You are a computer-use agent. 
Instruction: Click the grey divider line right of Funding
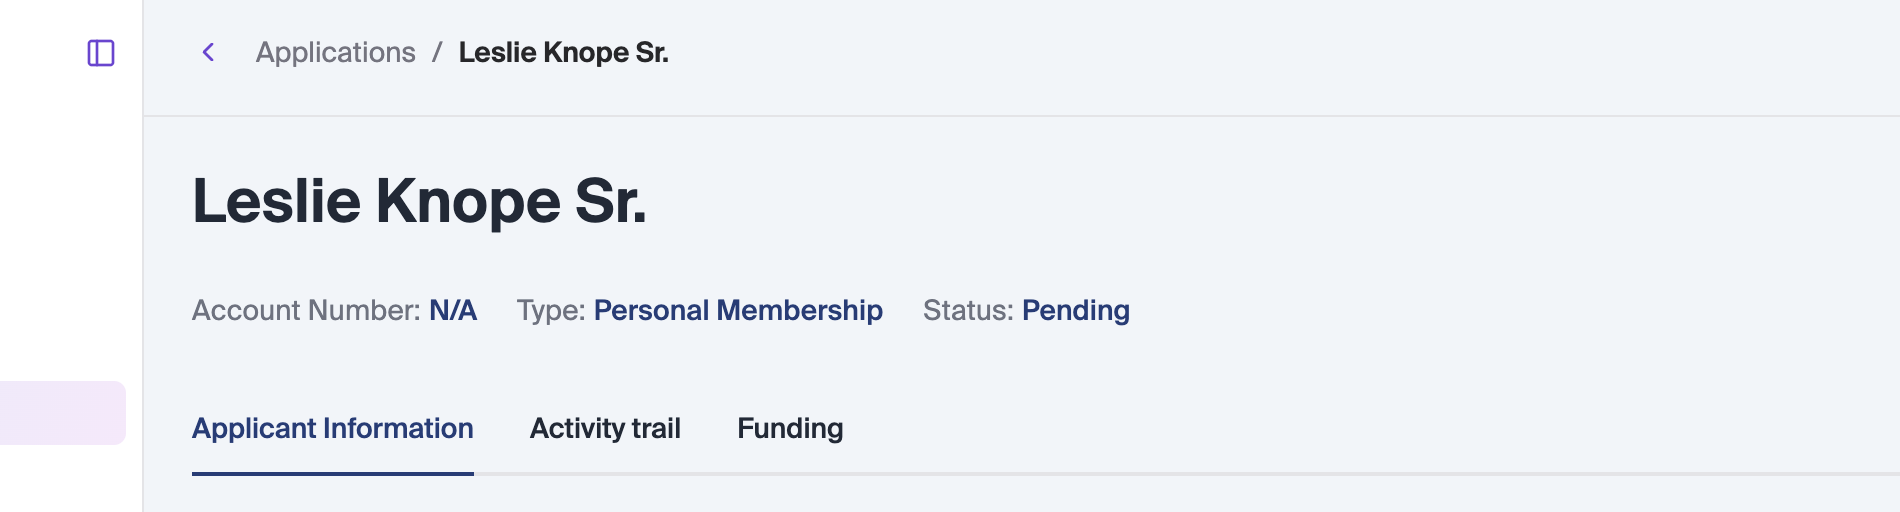1300,474
